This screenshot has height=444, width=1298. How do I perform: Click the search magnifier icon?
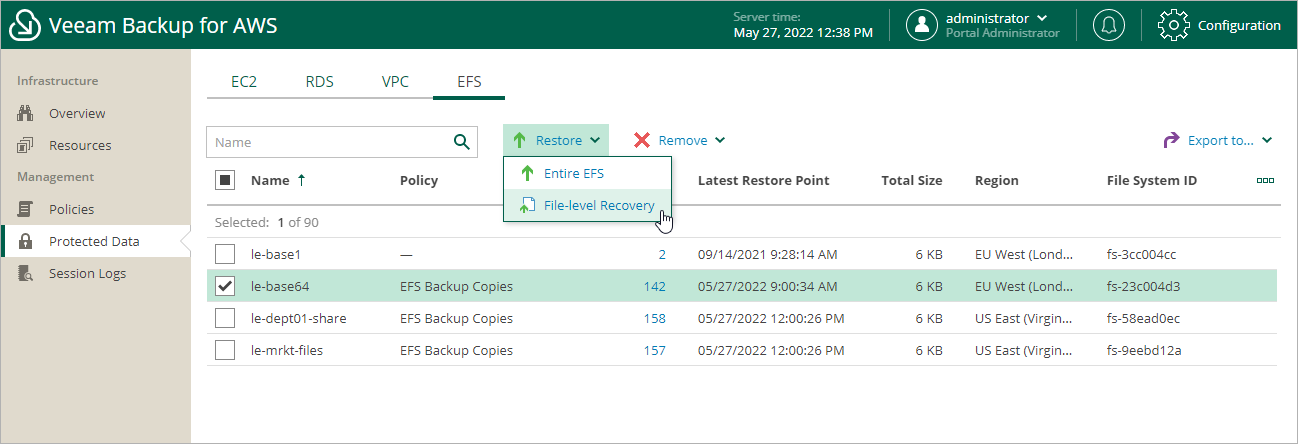click(x=461, y=142)
